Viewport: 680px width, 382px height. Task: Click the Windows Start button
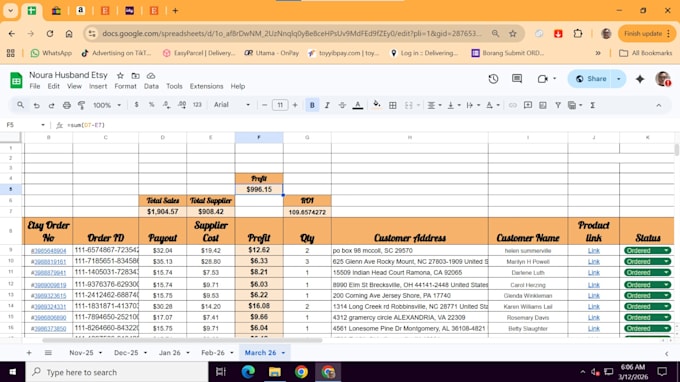pos(13,372)
